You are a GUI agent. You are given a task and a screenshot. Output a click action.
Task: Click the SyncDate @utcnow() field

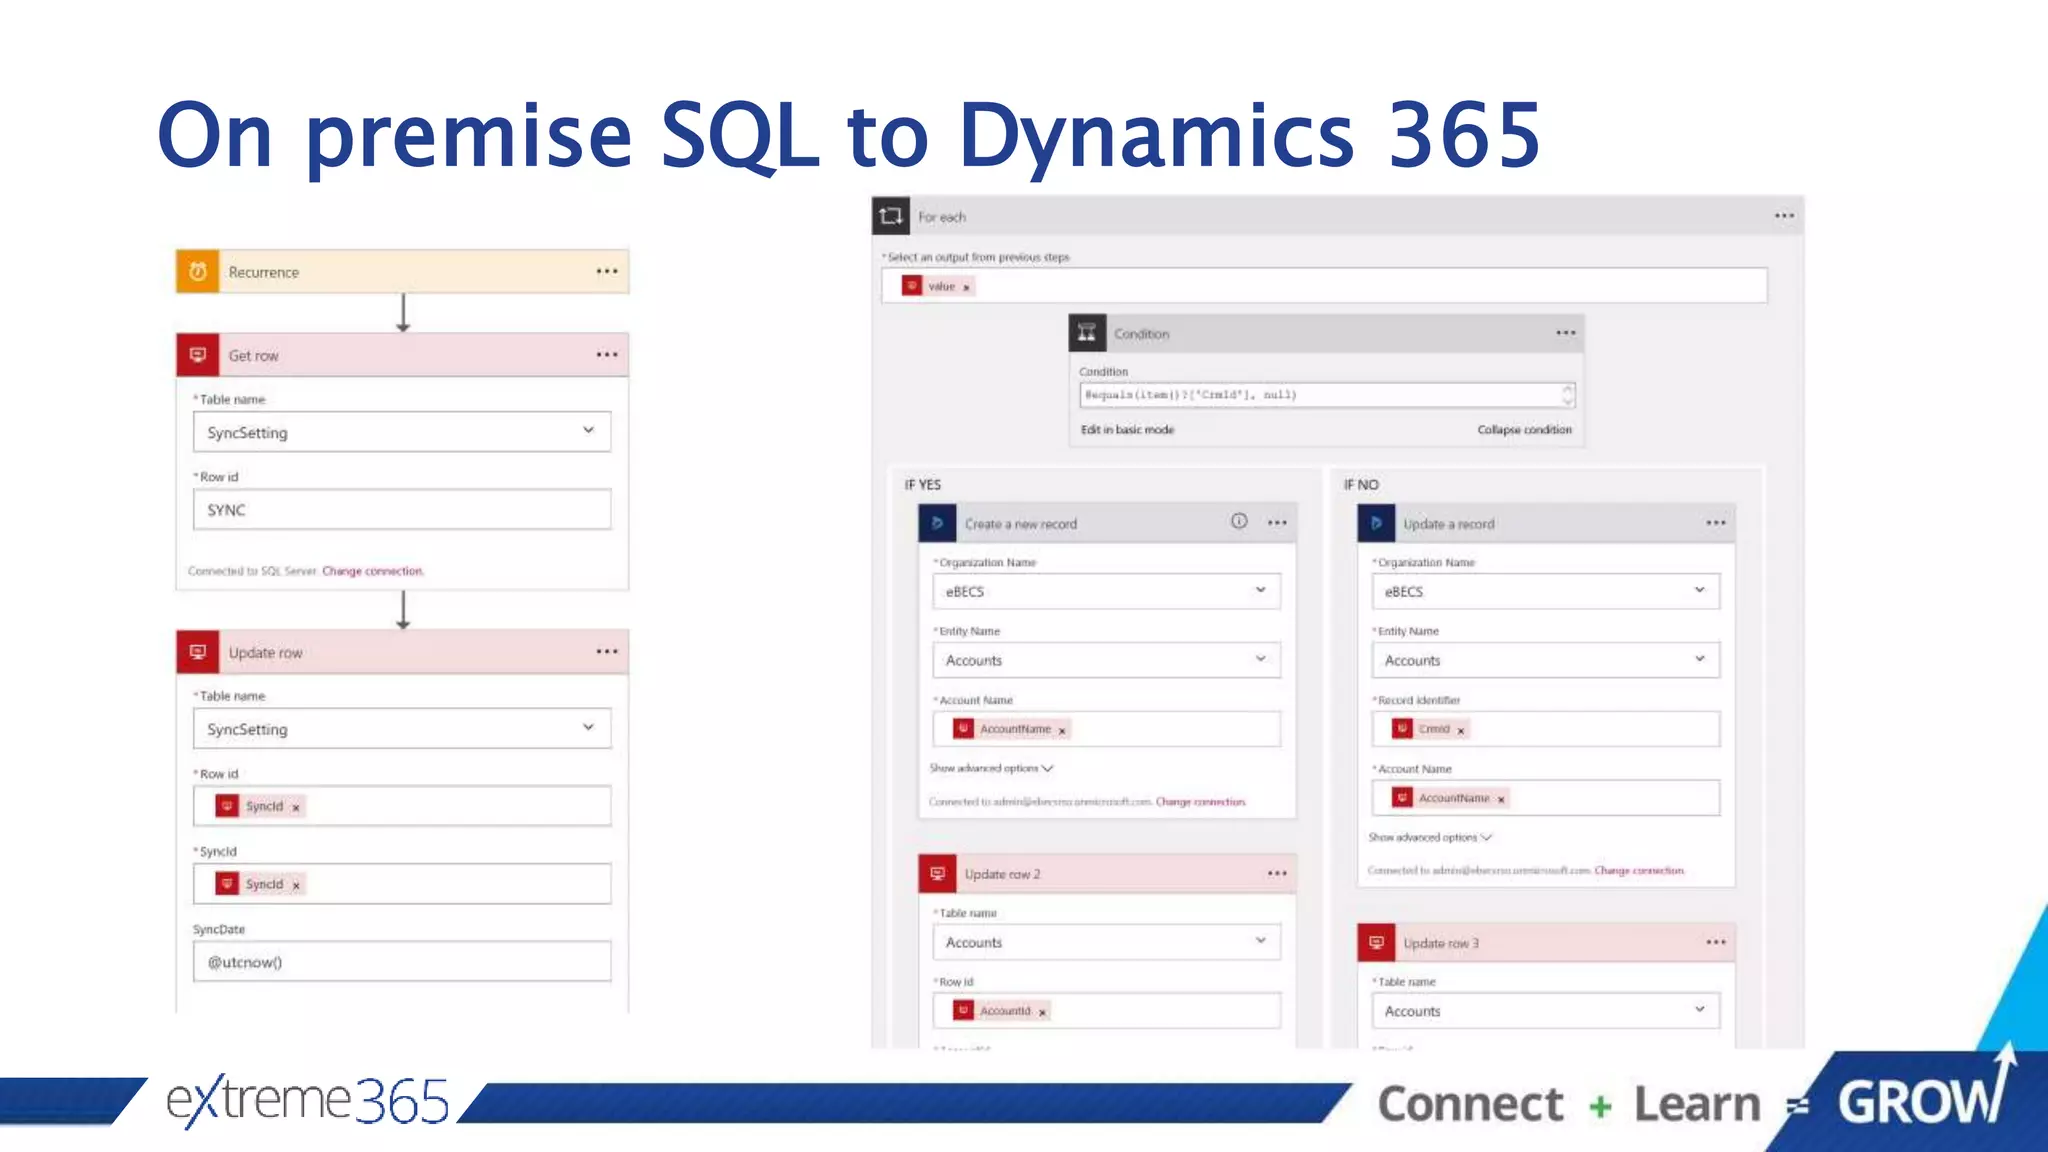[x=402, y=961]
